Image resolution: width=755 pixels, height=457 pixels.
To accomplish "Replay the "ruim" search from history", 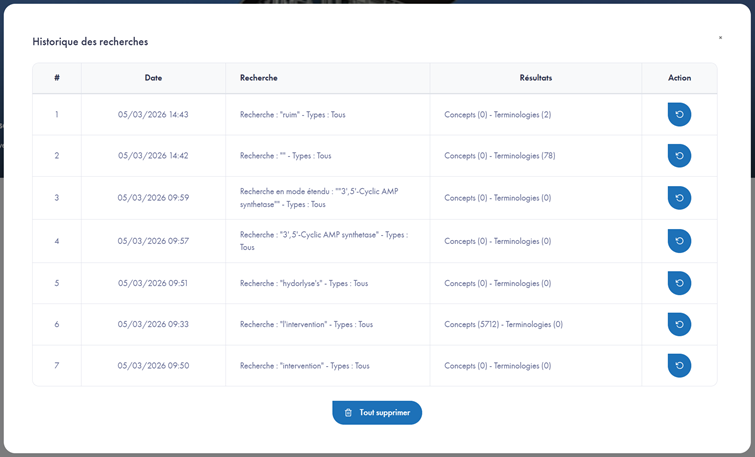I will click(x=679, y=115).
